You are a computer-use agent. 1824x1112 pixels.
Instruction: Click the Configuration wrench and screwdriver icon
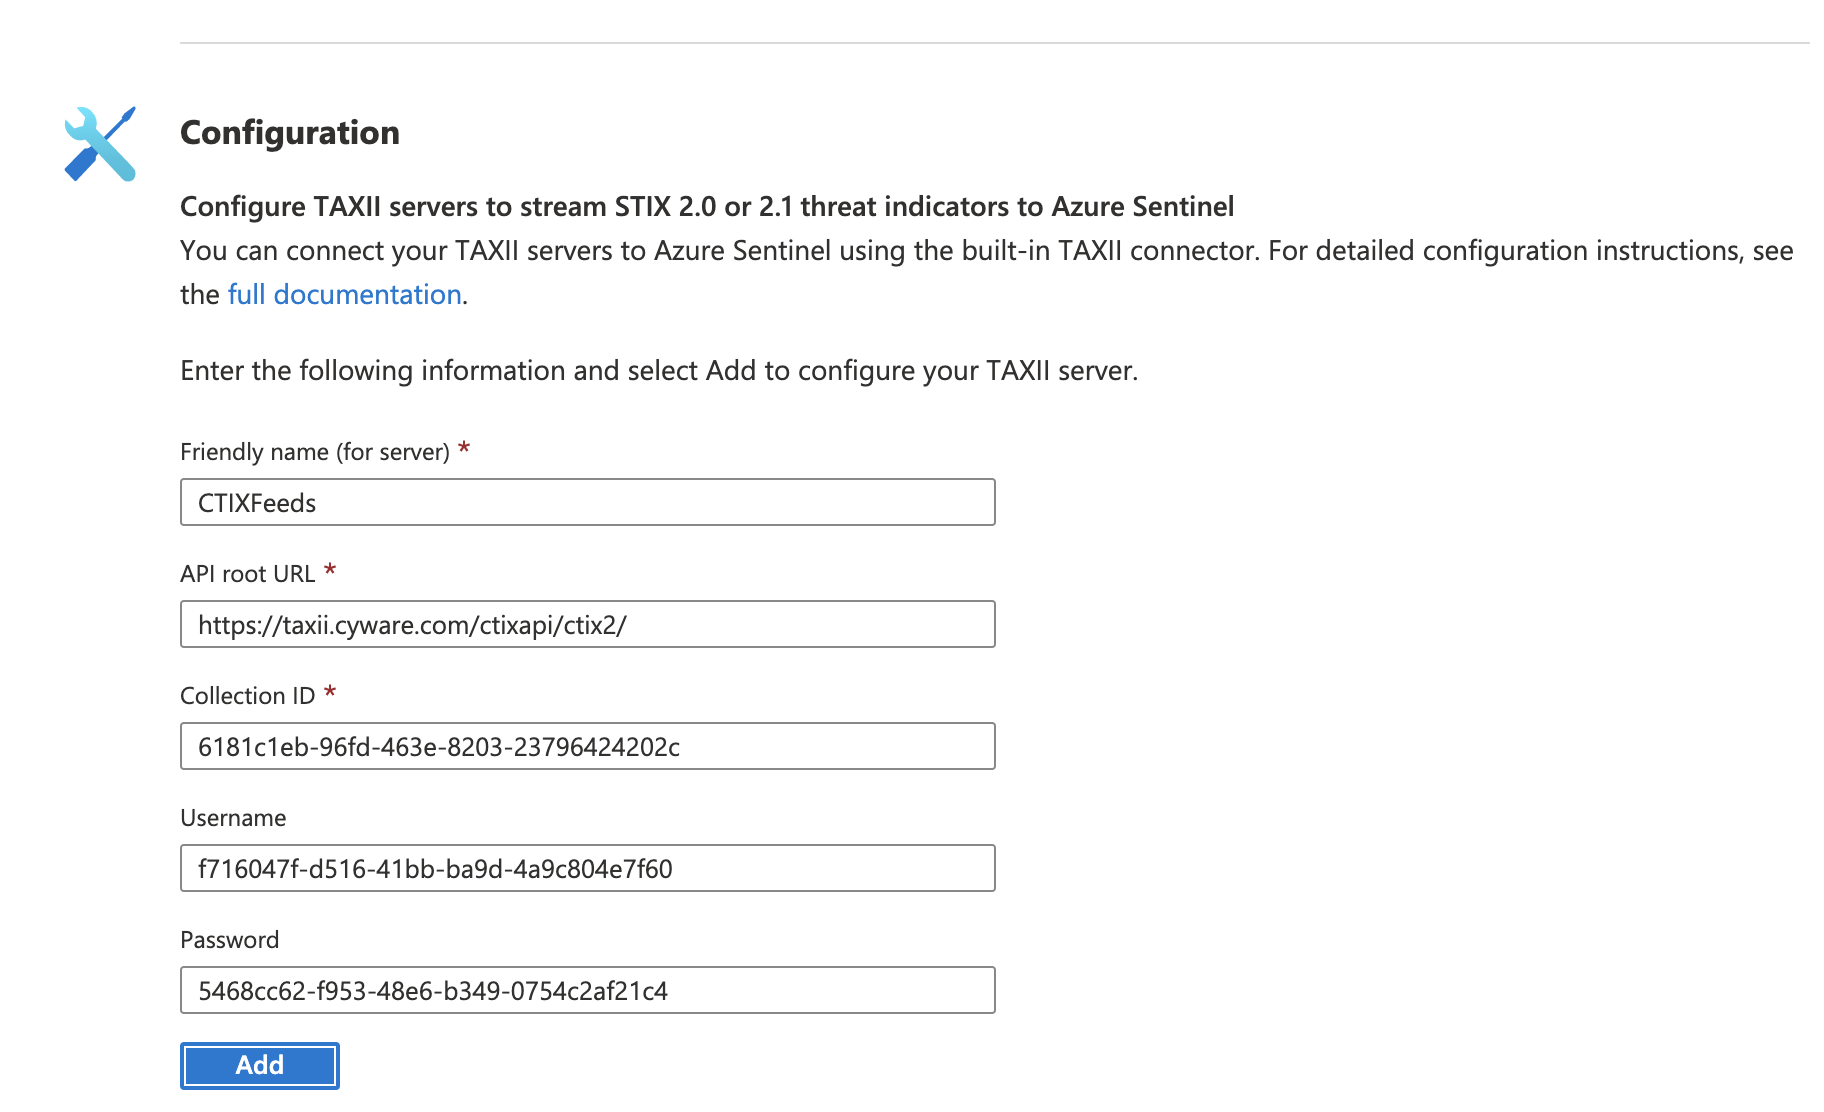100,144
